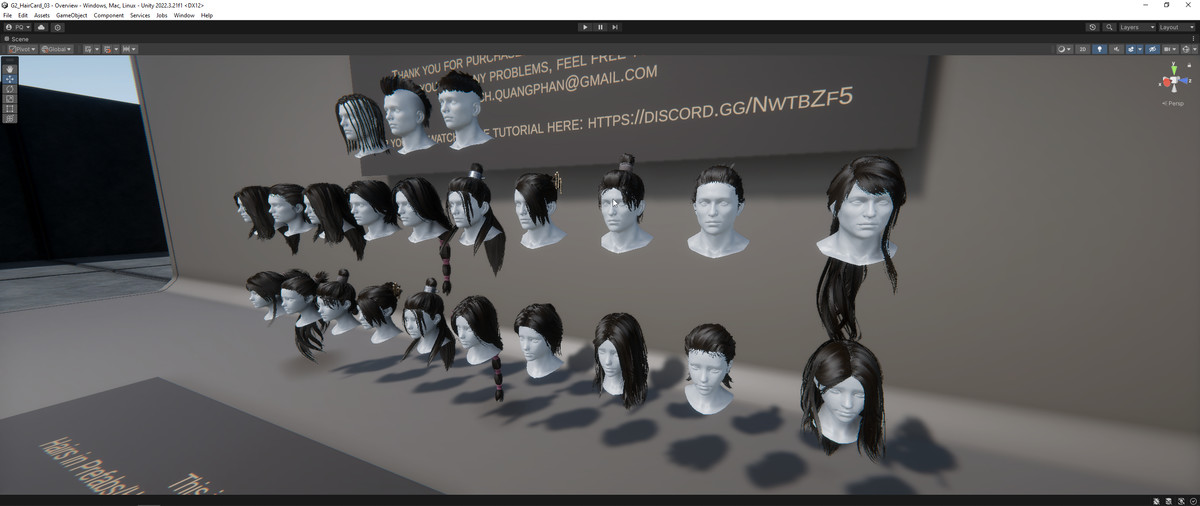Expand the snap increment options arrow
1200x506 pixels.
(x=134, y=49)
